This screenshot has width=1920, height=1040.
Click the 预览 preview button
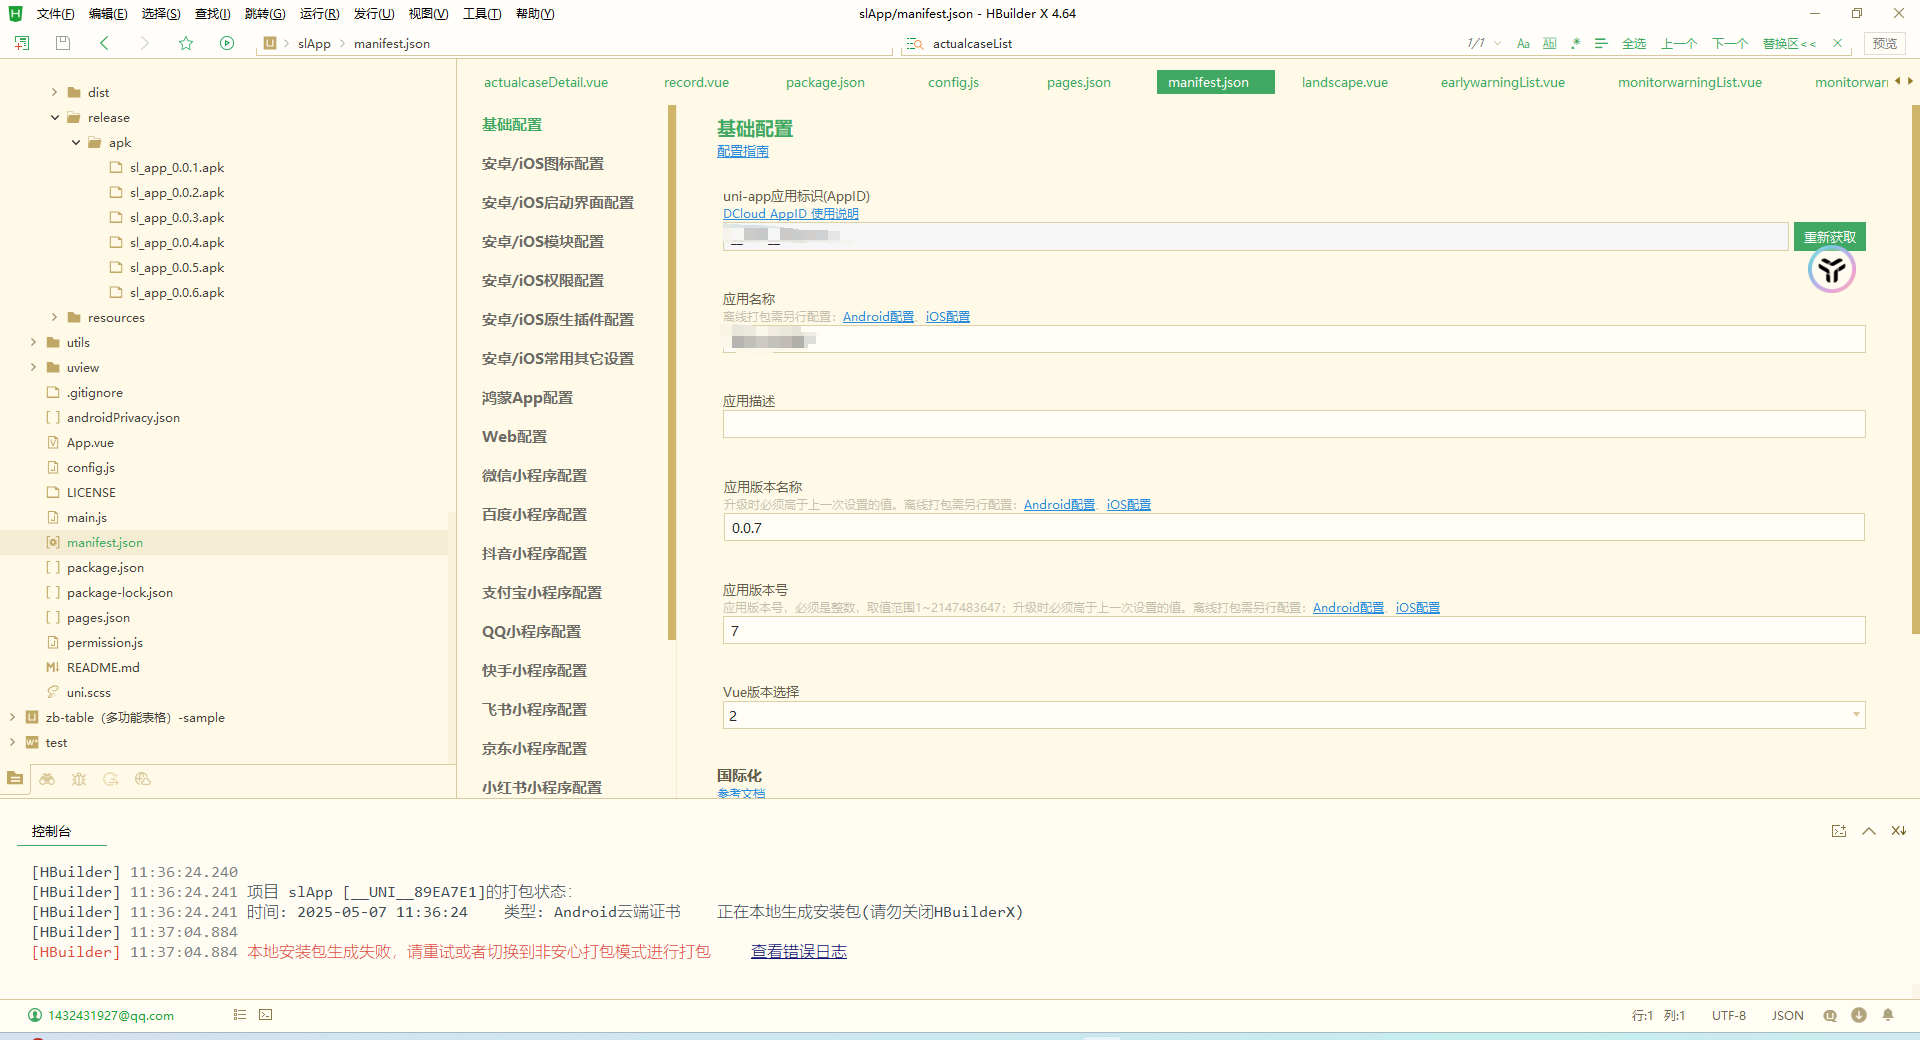pyautogui.click(x=1885, y=43)
